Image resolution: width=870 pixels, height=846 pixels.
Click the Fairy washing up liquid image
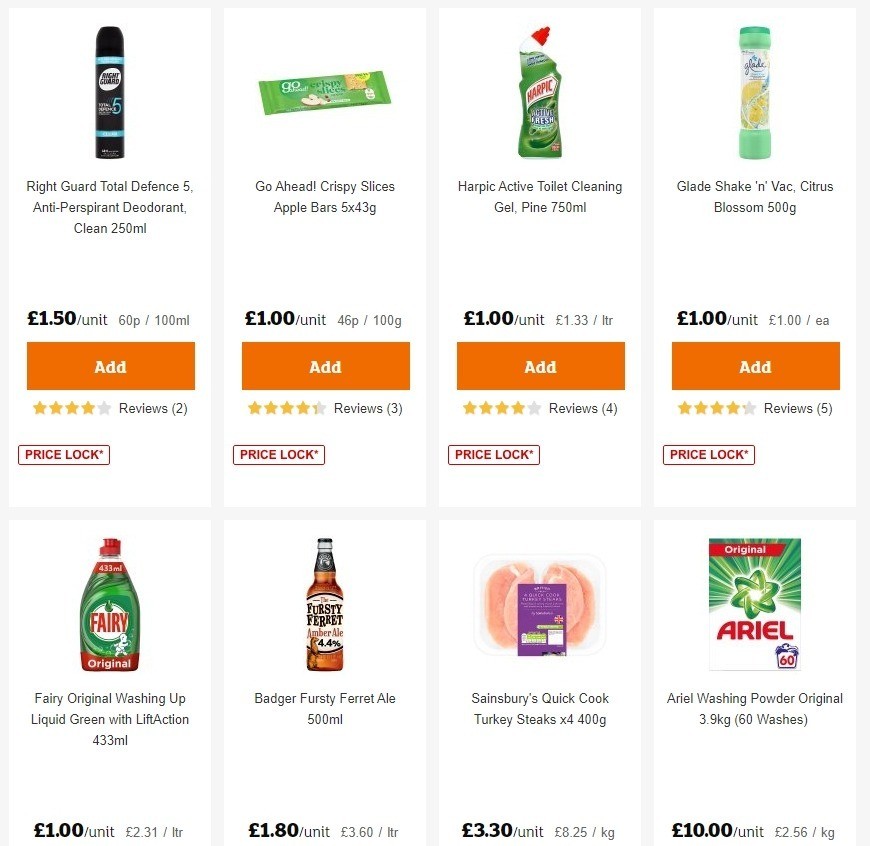(110, 604)
